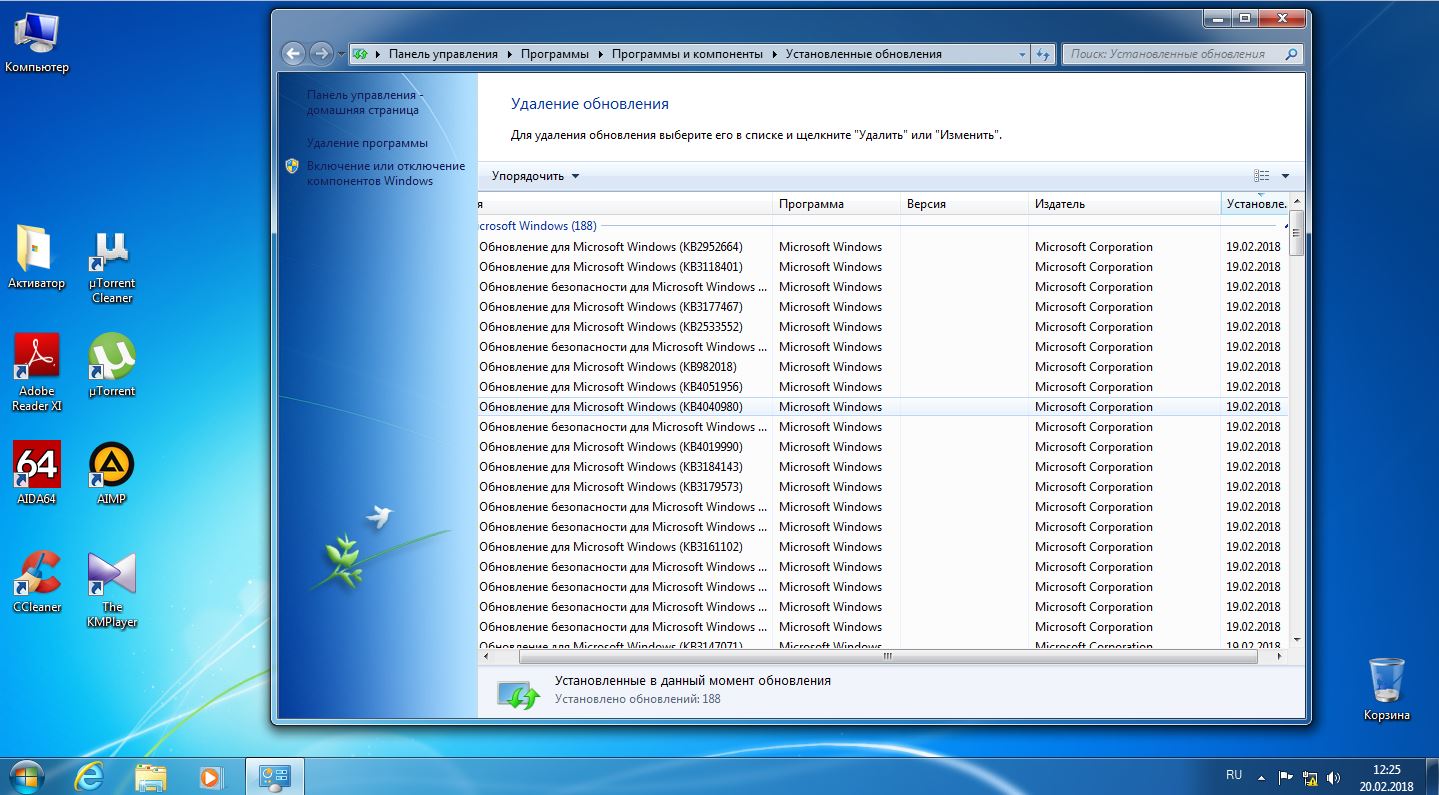This screenshot has height=795, width=1439.
Task: Open the Windows Start menu orb
Action: 27,776
